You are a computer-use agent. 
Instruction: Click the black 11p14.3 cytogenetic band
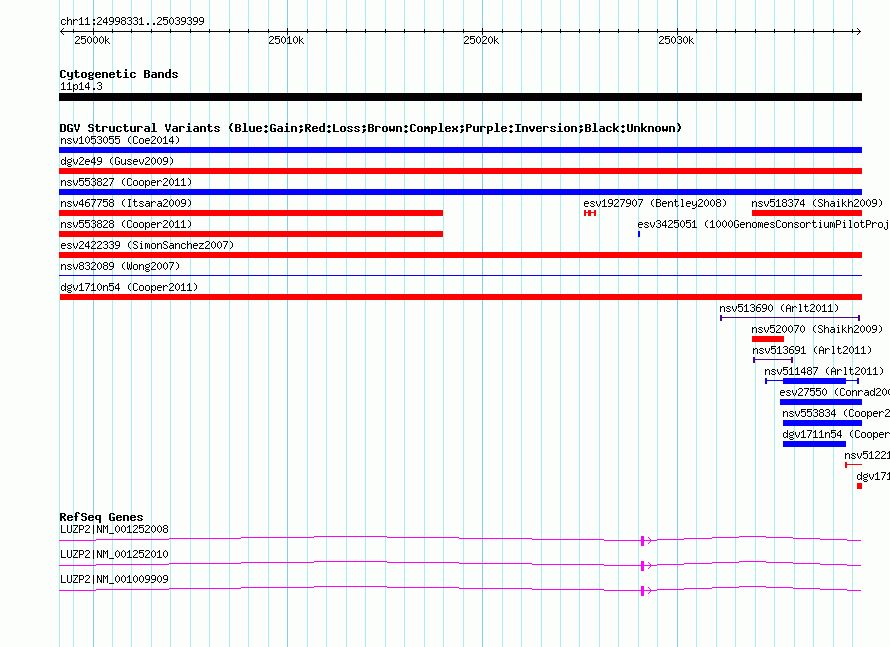click(x=460, y=97)
